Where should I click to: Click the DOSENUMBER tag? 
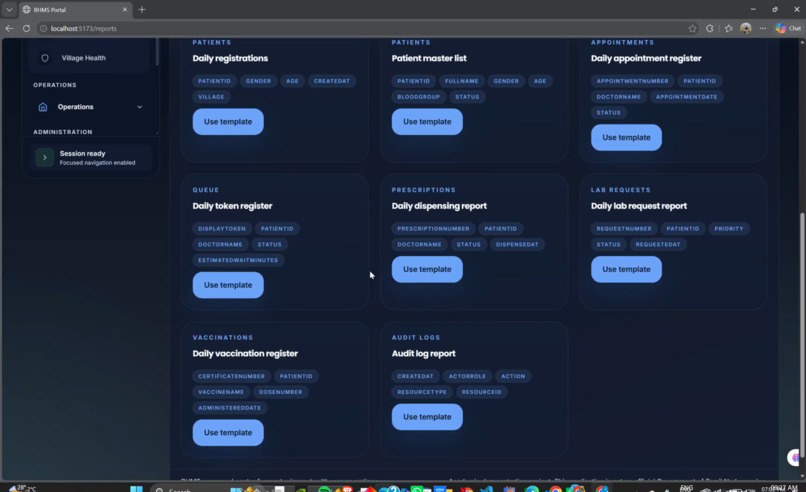coord(280,392)
